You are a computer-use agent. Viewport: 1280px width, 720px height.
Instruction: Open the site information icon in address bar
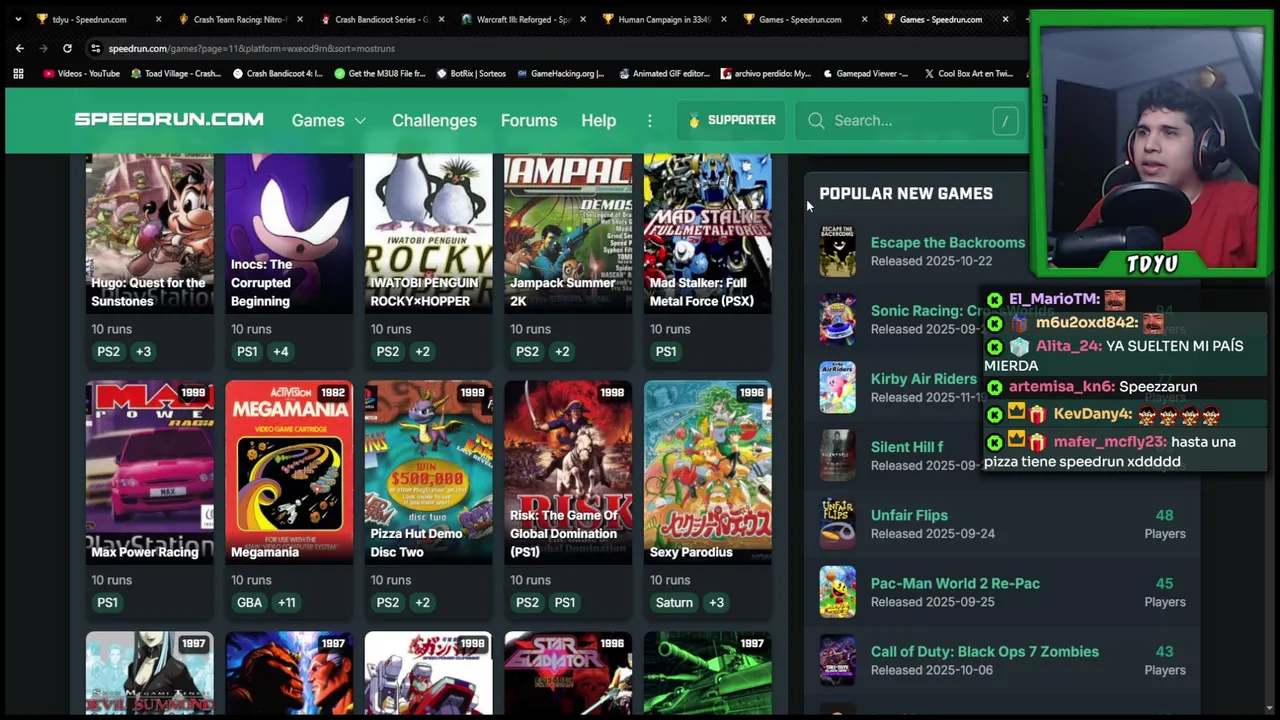95,48
